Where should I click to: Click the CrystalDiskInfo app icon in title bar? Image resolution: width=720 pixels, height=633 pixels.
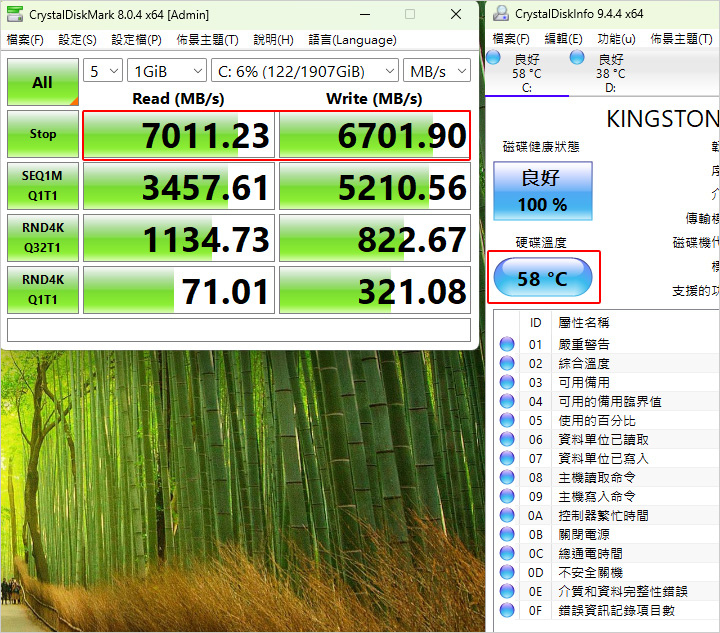(x=501, y=14)
